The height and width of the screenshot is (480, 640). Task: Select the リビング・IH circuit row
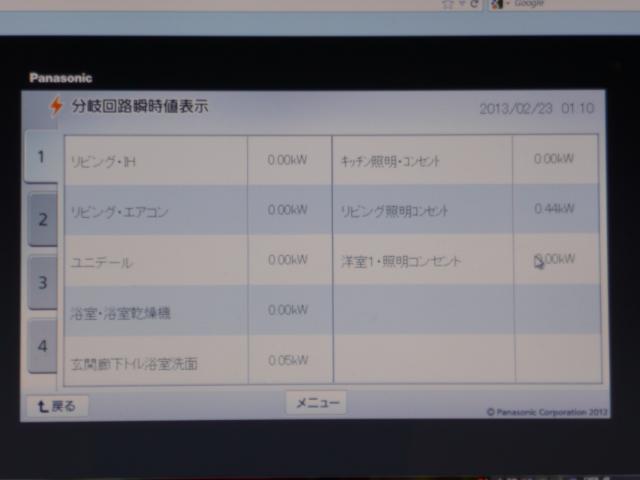tap(155, 161)
